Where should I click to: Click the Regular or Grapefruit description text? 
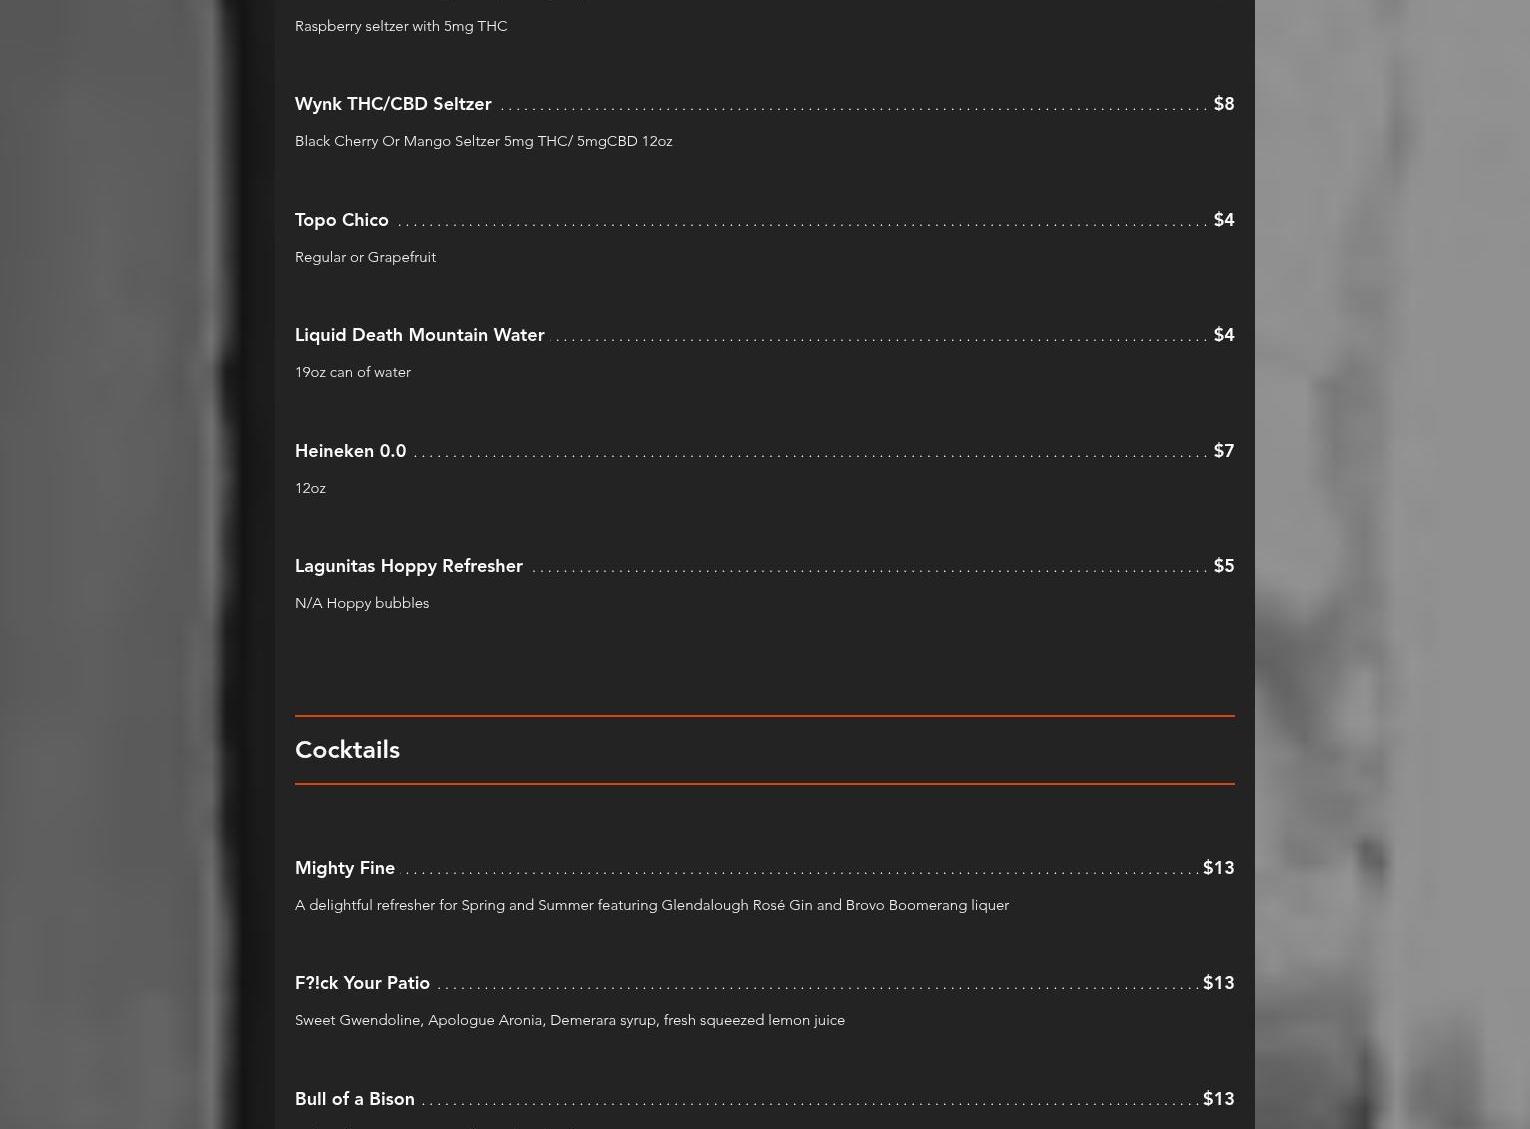365,257
